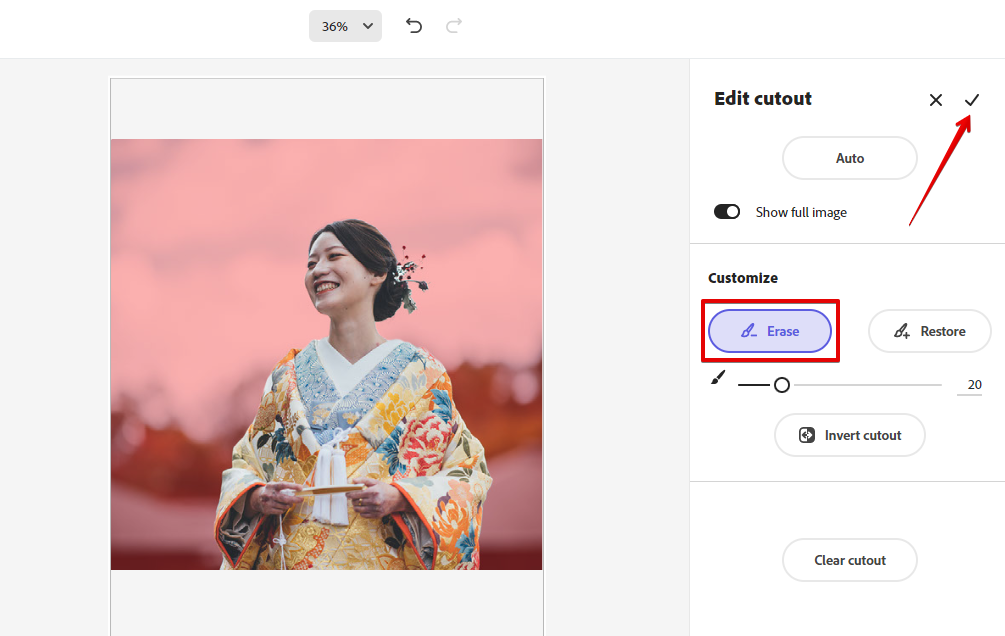1005x636 pixels.
Task: Toggle the Show full image switch
Action: pos(727,212)
